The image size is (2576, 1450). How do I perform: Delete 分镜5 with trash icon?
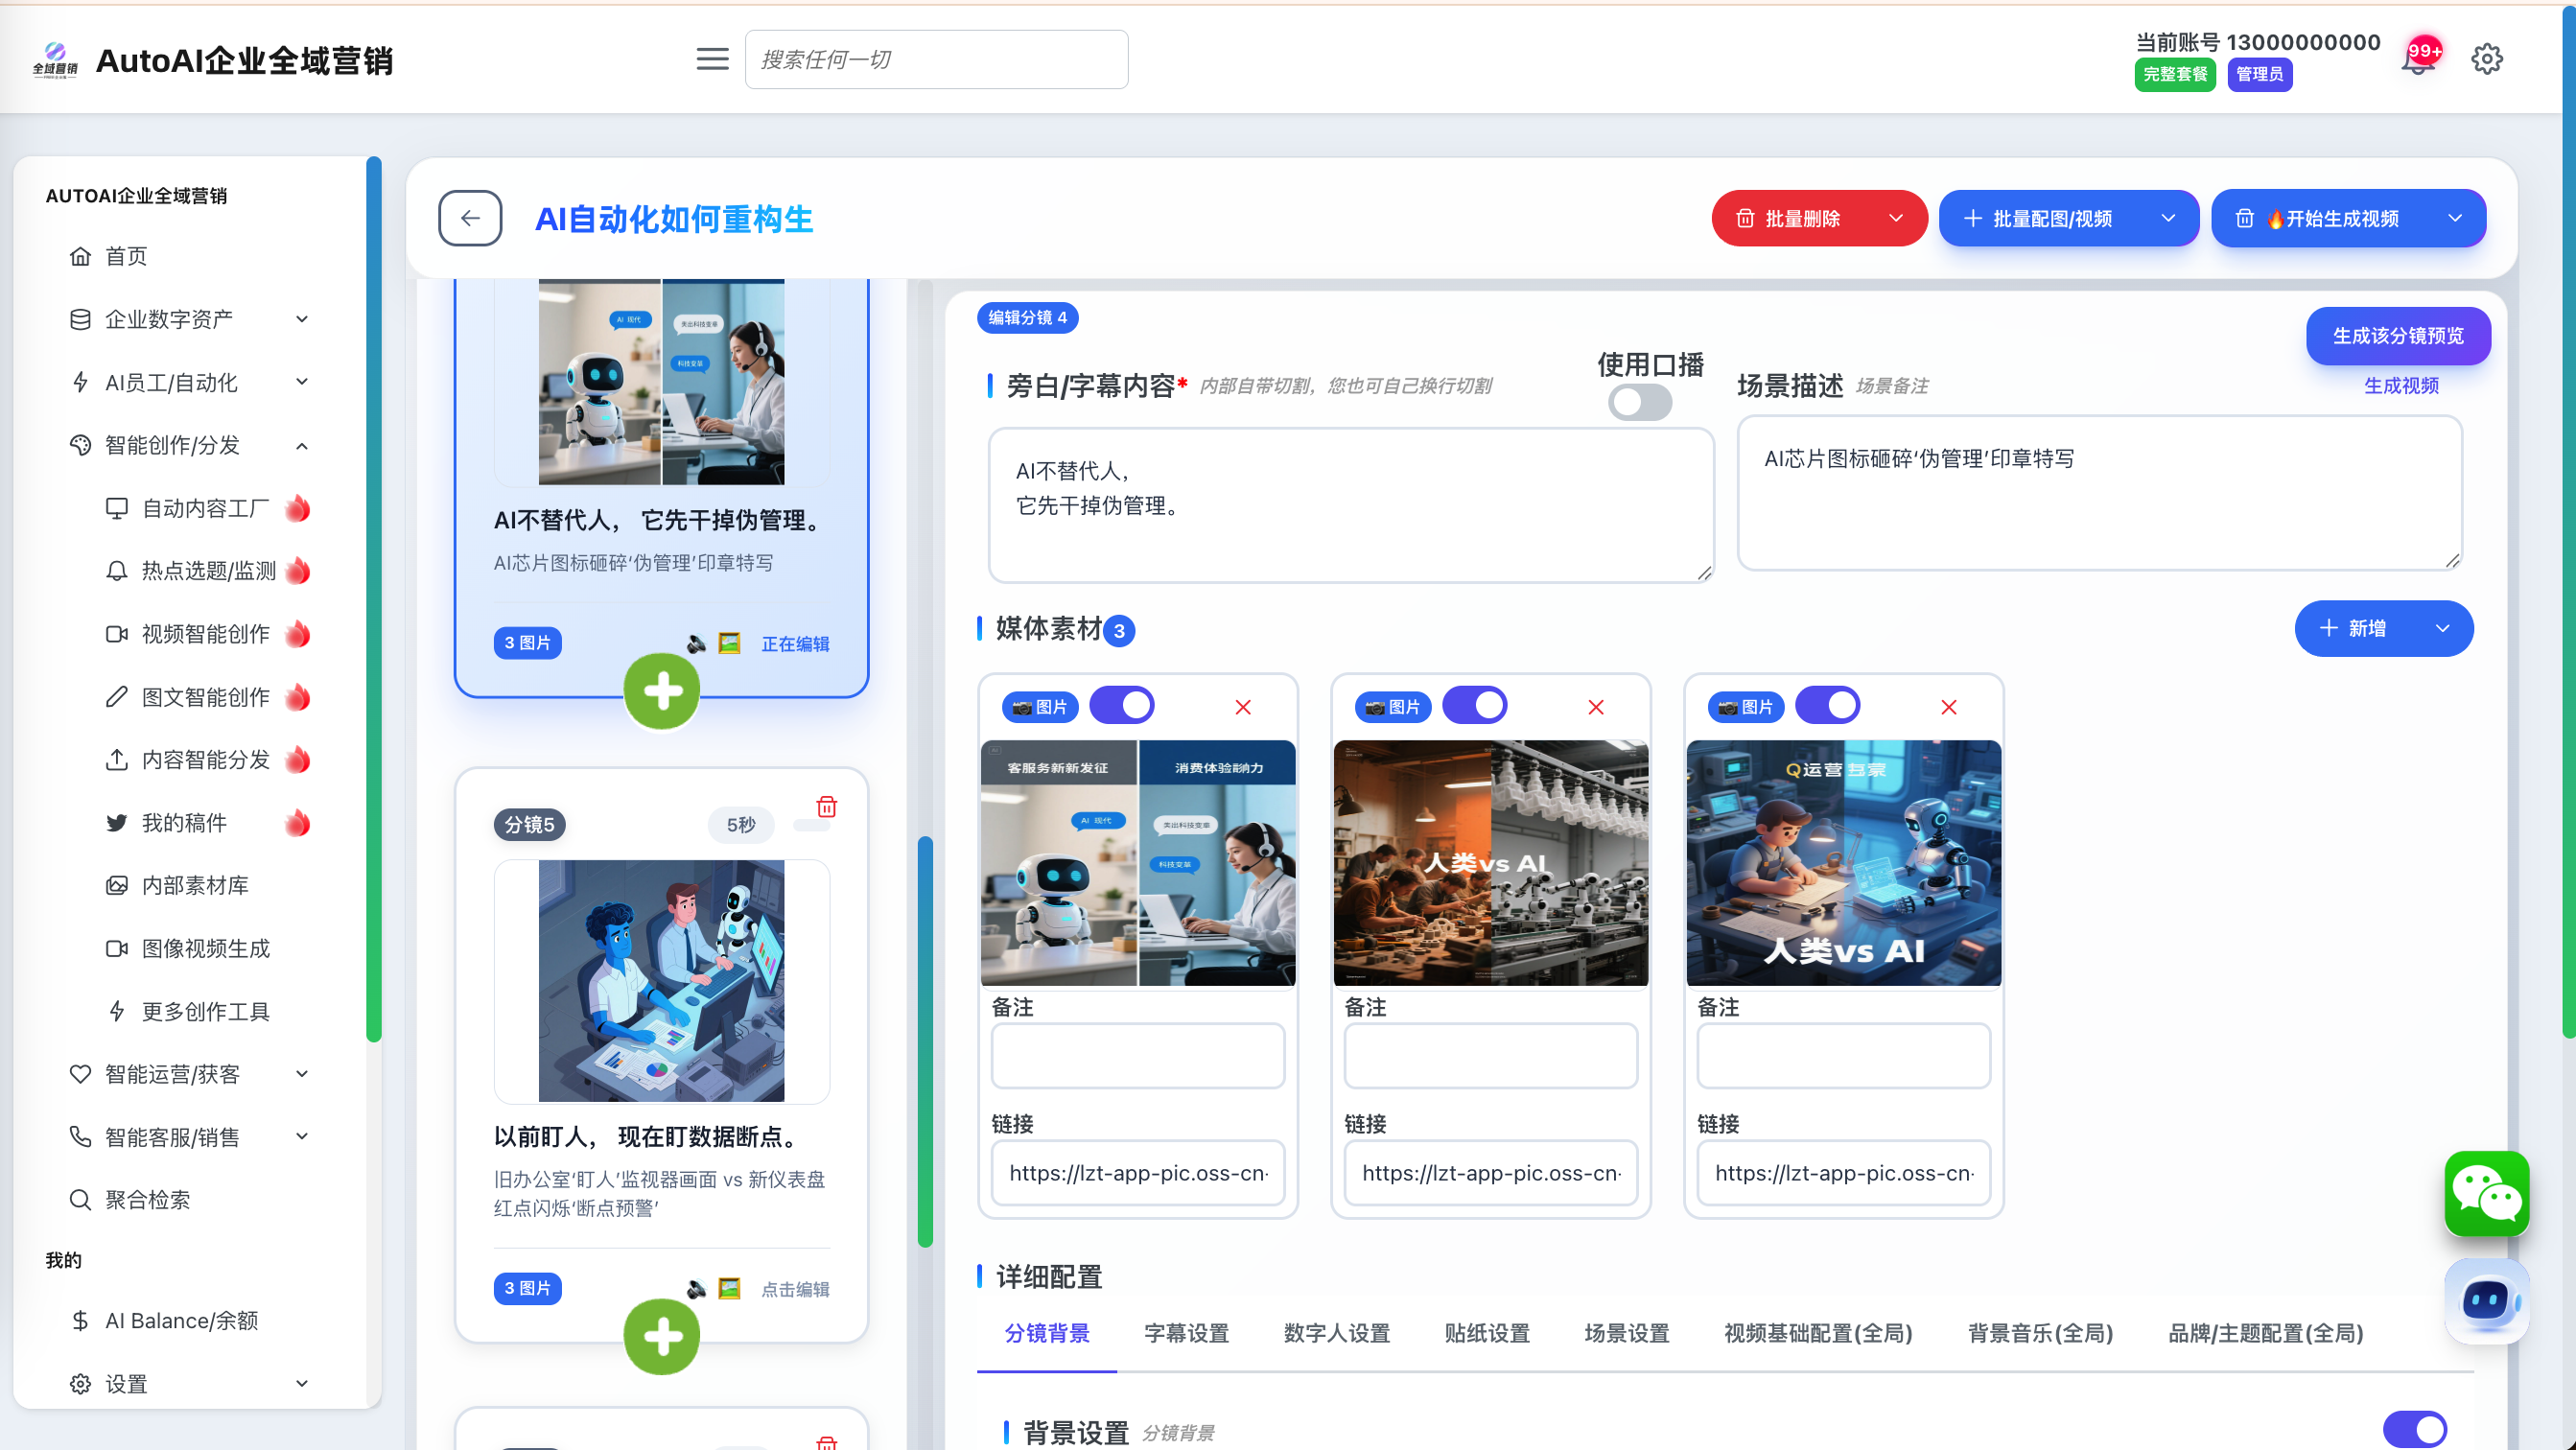coord(826,807)
